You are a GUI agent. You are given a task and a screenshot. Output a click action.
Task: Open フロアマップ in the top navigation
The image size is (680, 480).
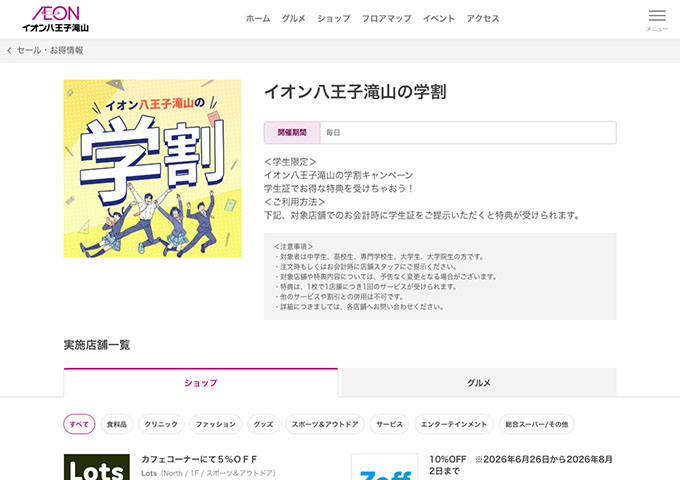pos(386,19)
